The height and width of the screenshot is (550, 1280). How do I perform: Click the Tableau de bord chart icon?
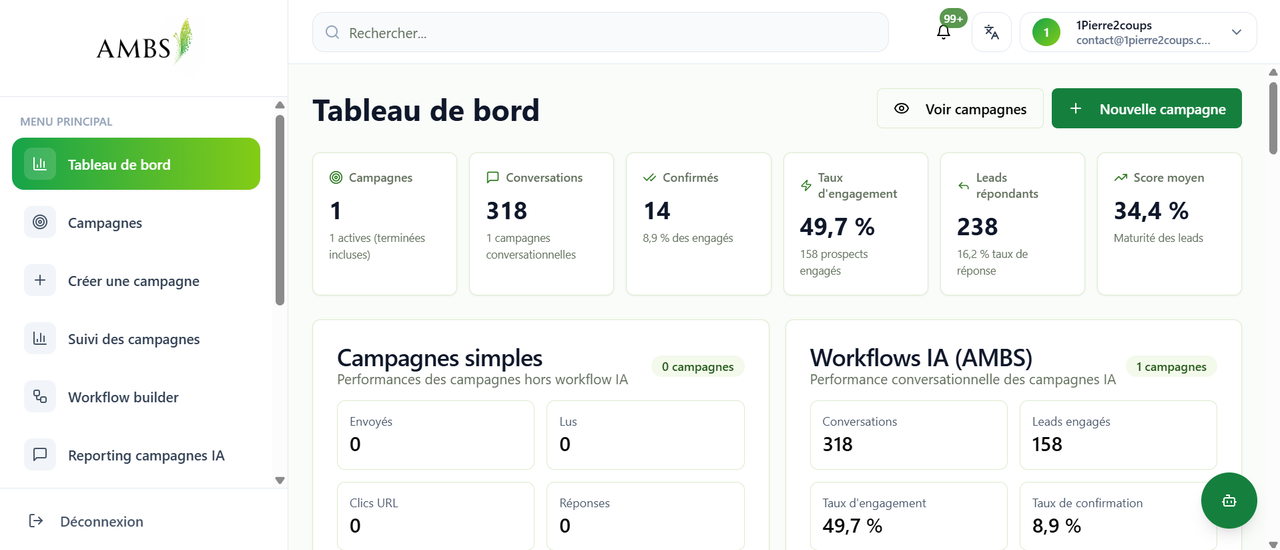(x=40, y=164)
